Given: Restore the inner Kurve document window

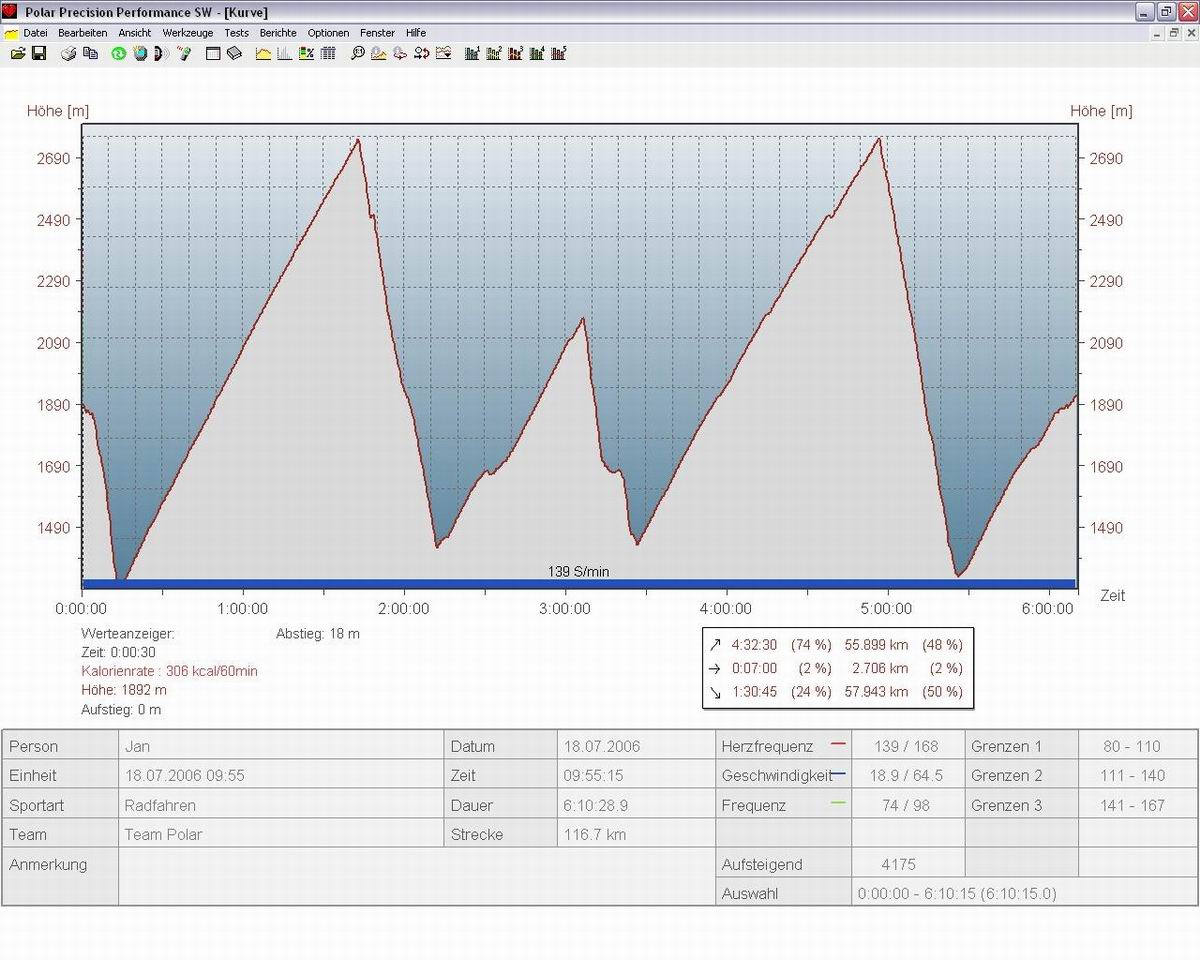Looking at the screenshot, I should tap(1173, 33).
